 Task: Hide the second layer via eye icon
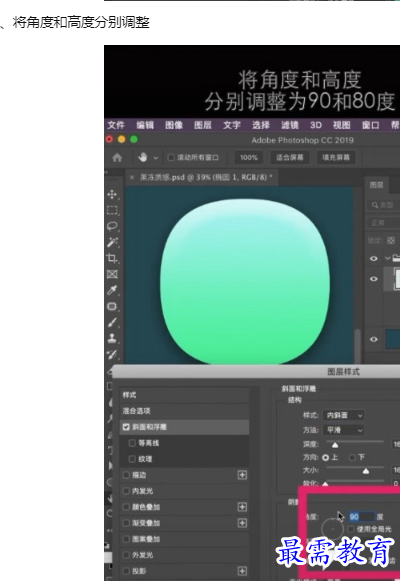374,278
